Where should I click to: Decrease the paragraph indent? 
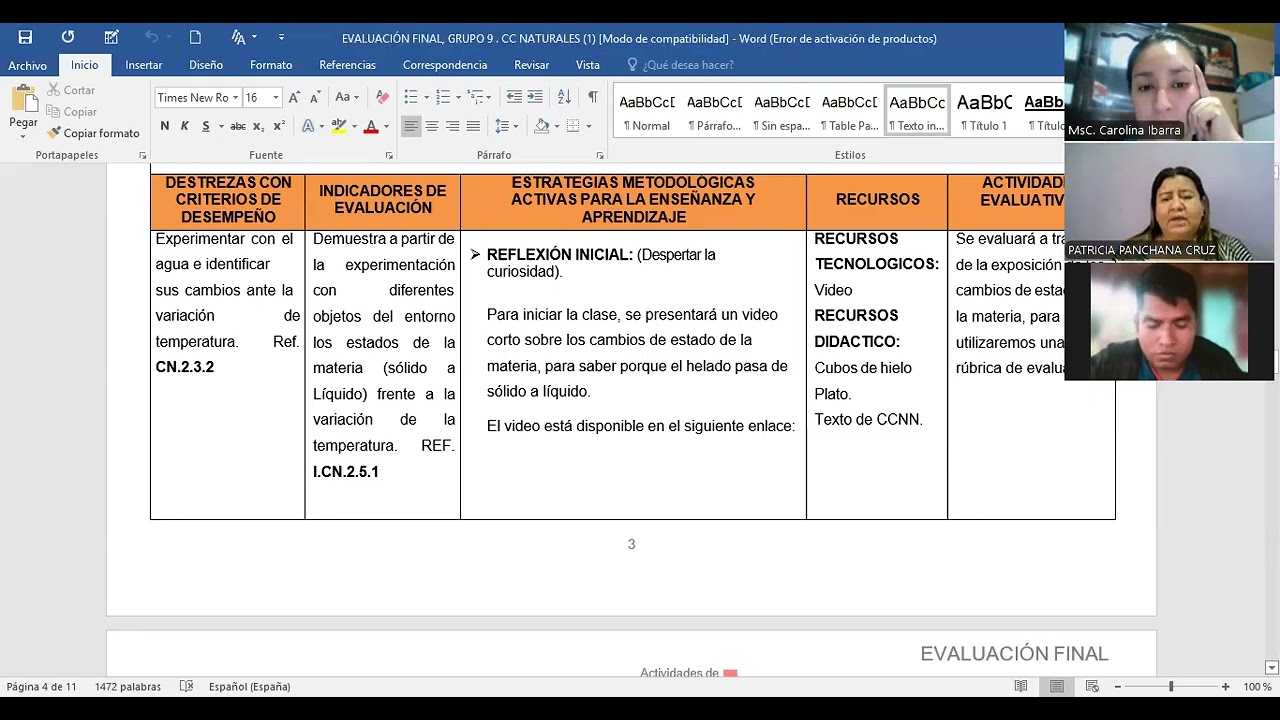pos(514,97)
